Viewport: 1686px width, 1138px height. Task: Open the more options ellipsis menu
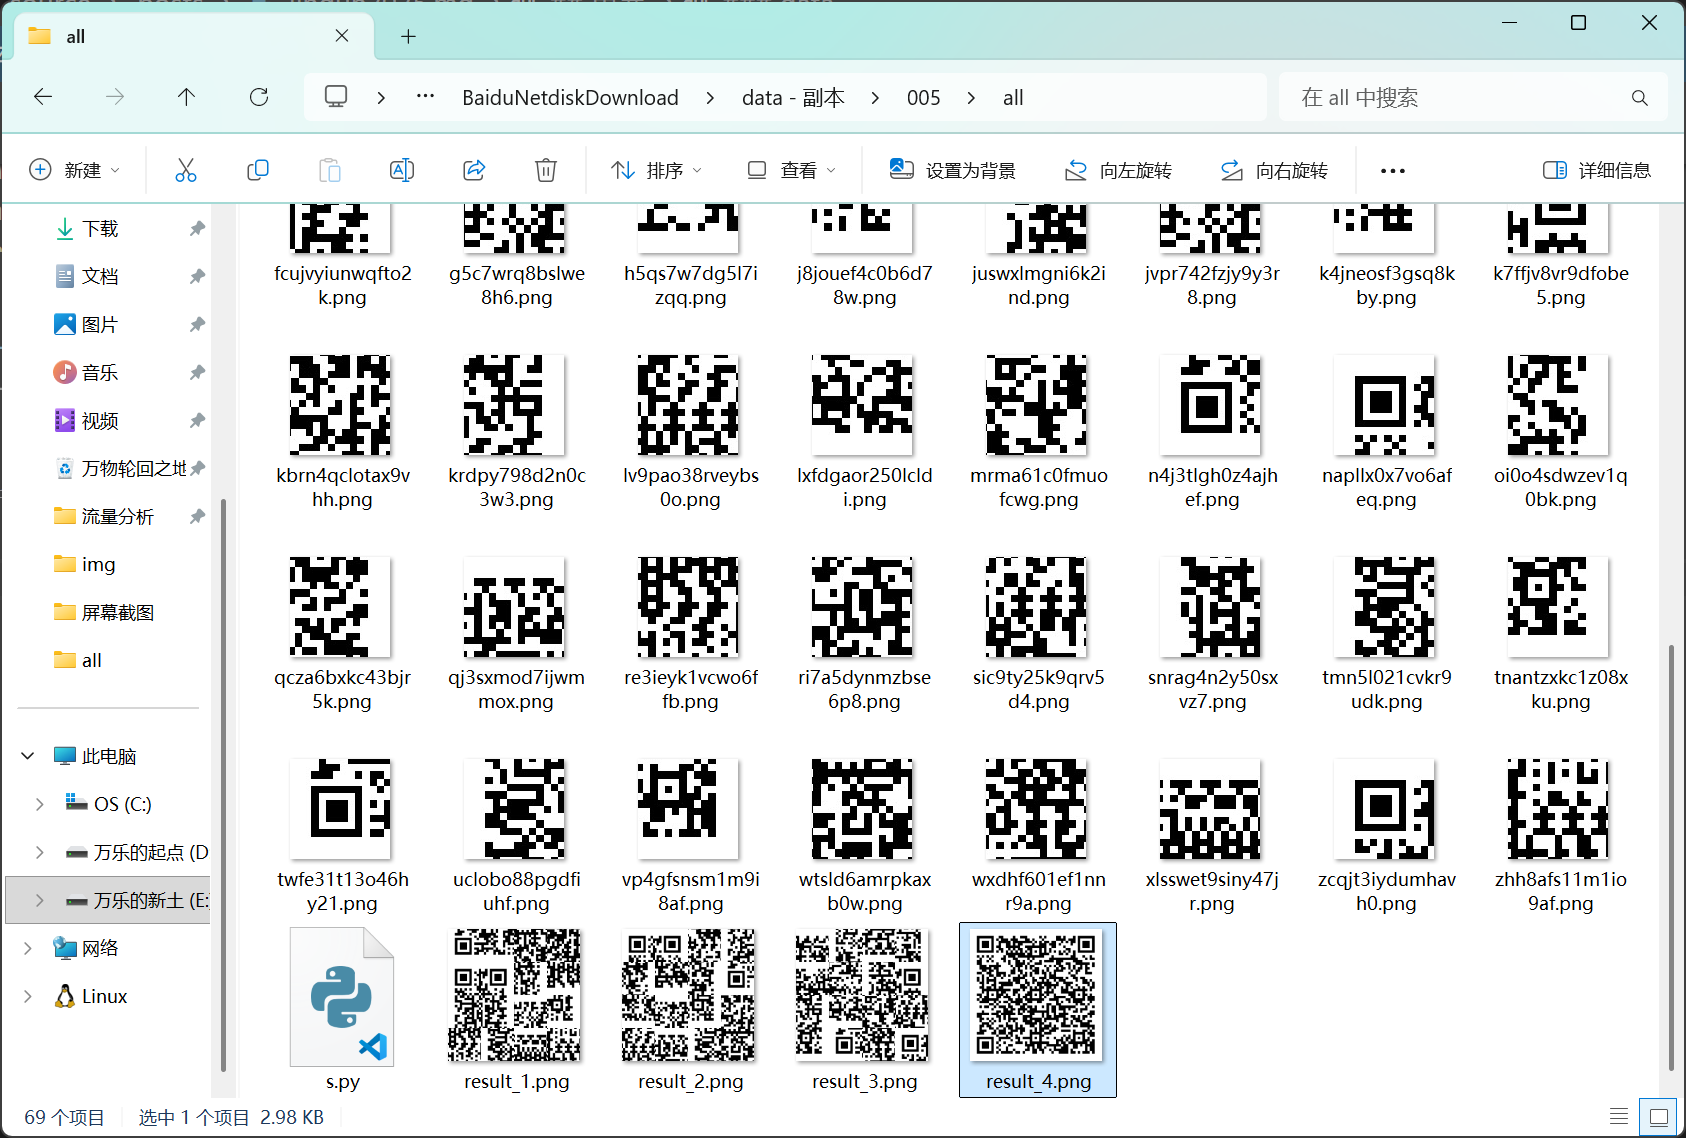point(1393,171)
